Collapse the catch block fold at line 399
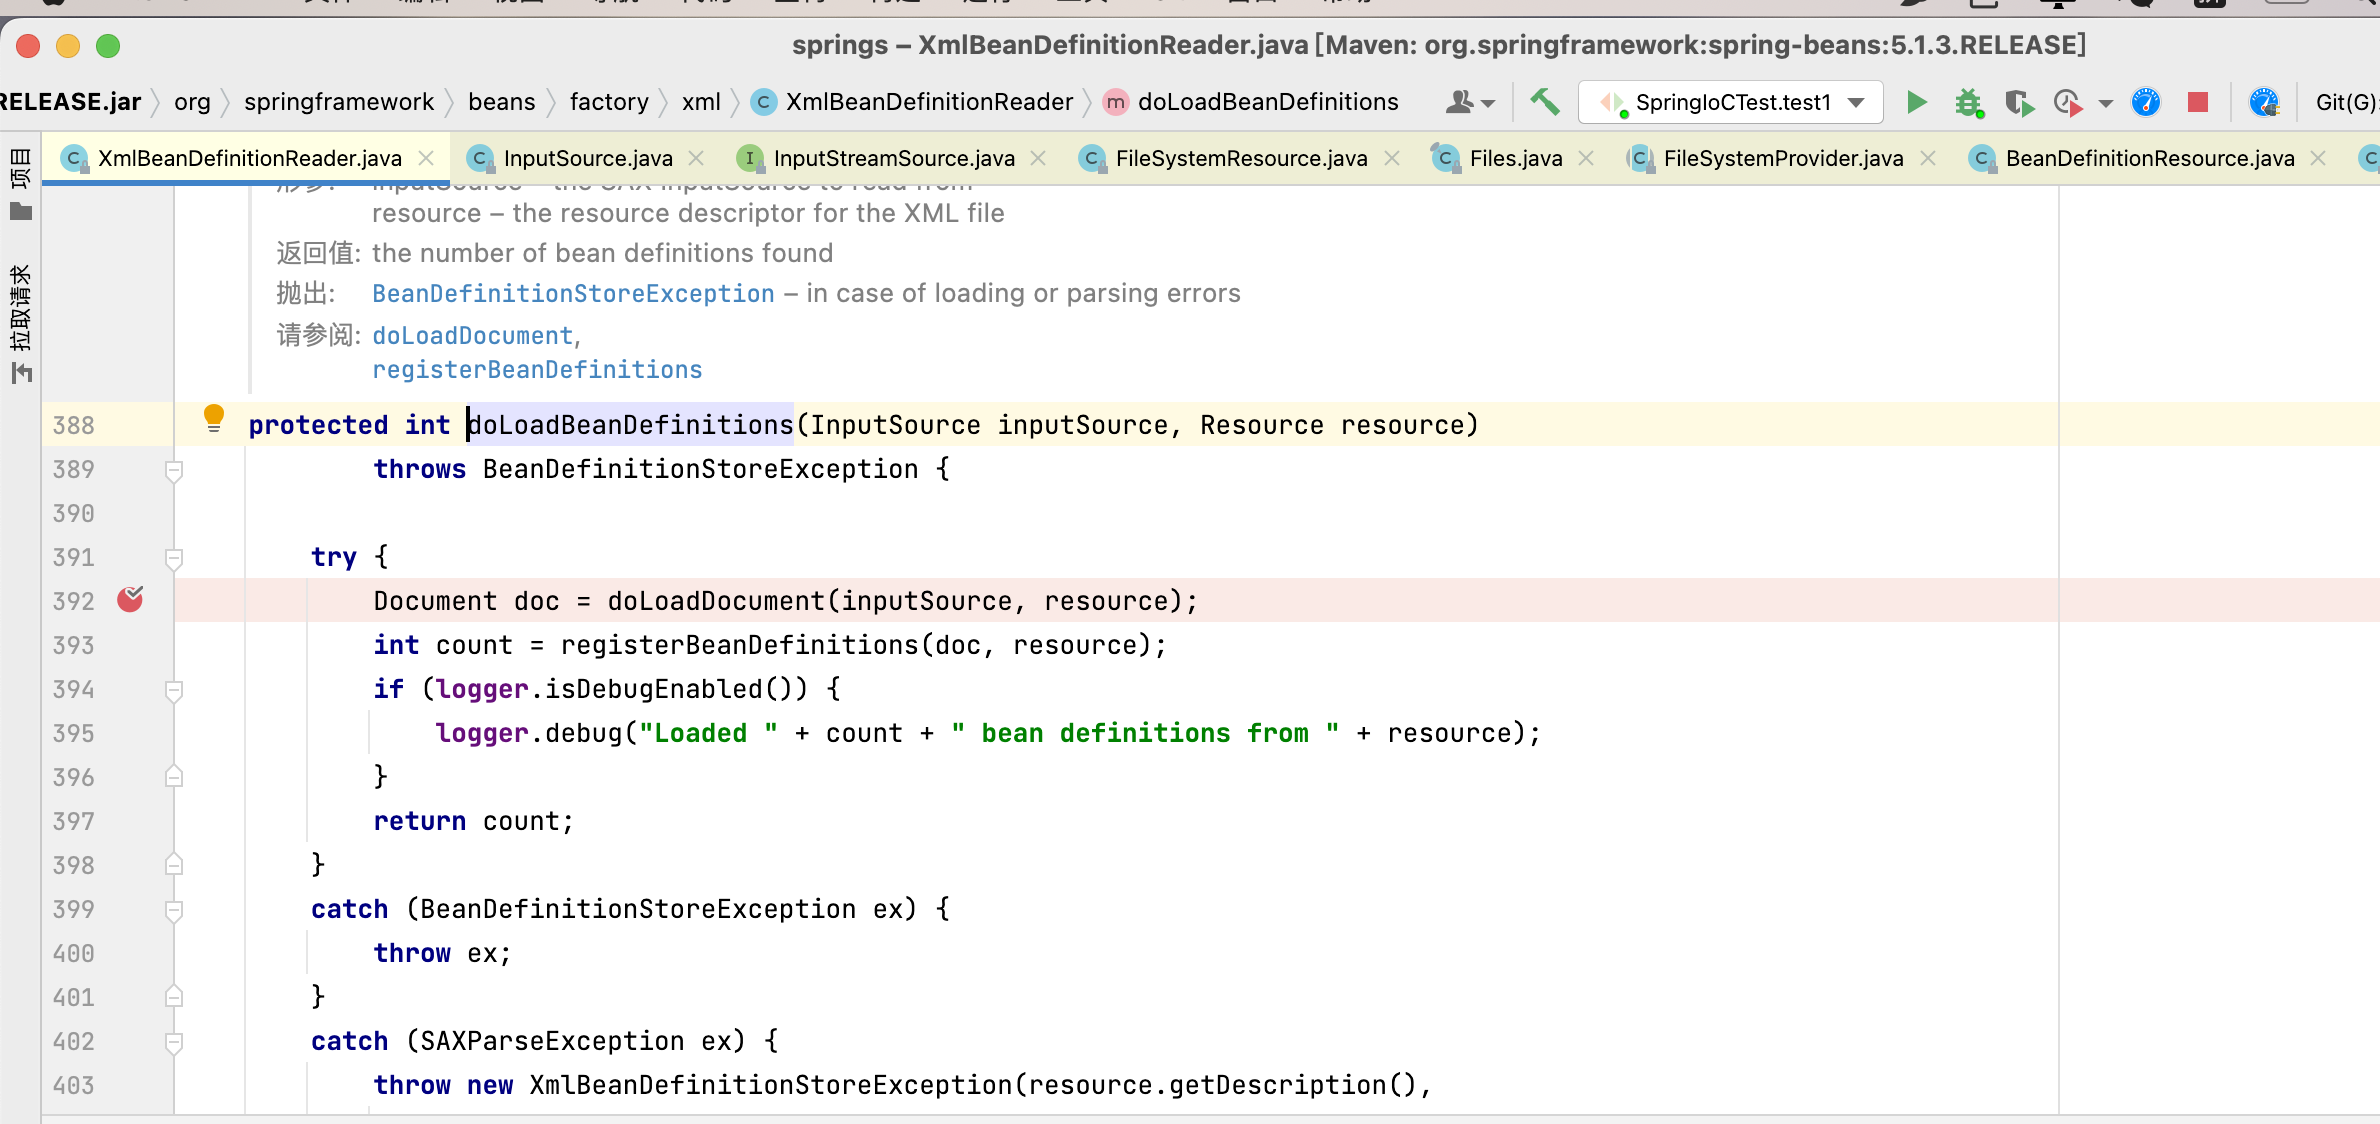Viewport: 2380px width, 1124px height. tap(174, 910)
